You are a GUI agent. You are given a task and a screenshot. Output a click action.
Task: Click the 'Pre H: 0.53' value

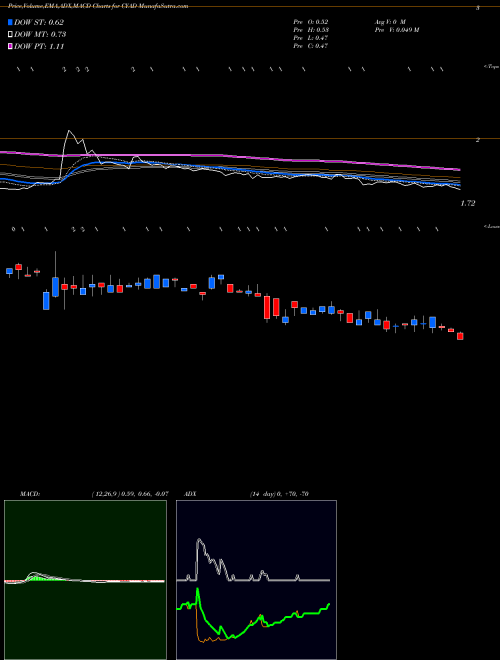click(x=311, y=30)
